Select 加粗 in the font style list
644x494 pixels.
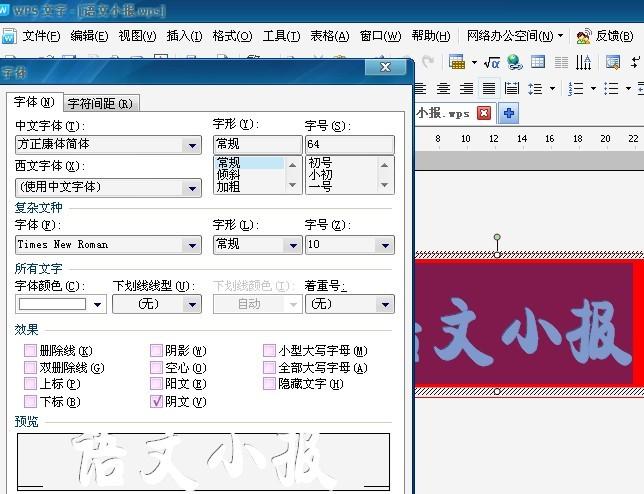tap(228, 186)
